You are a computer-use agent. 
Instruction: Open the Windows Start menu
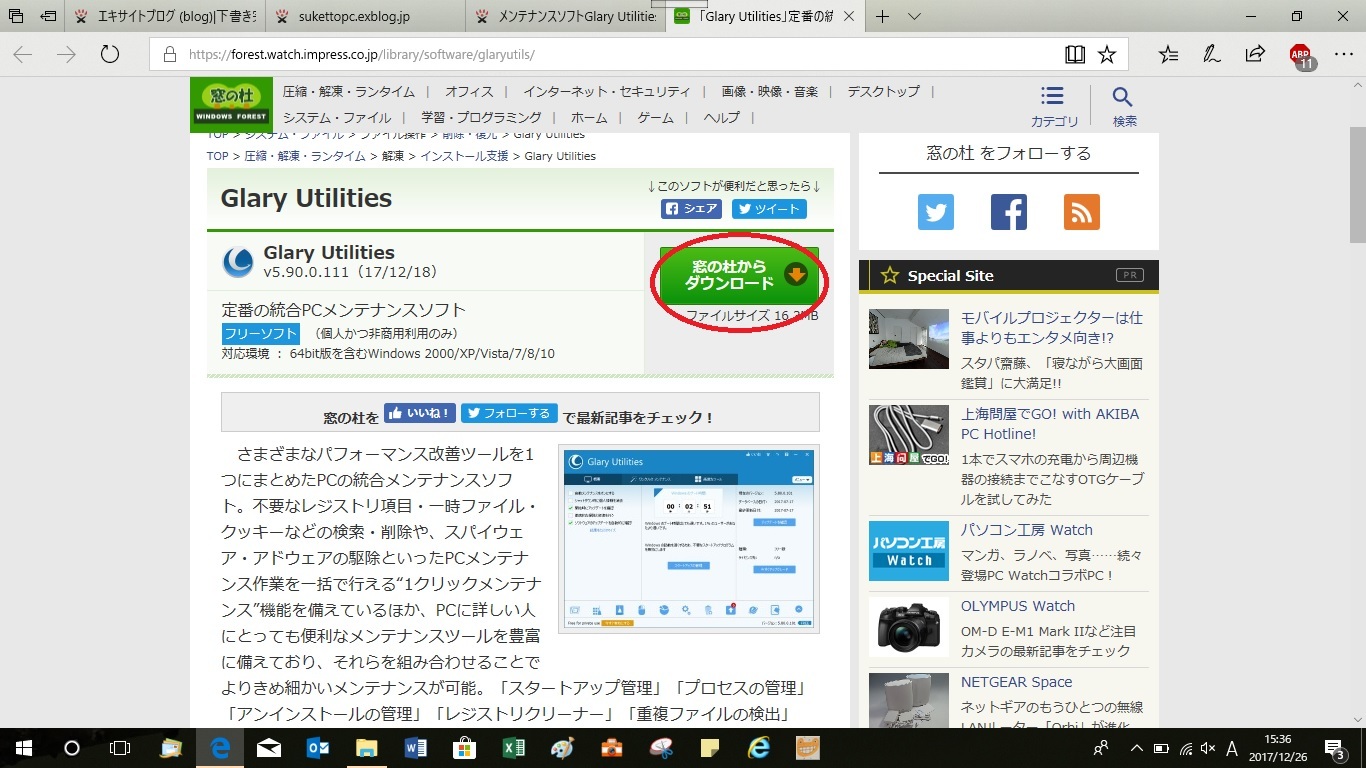click(x=24, y=748)
